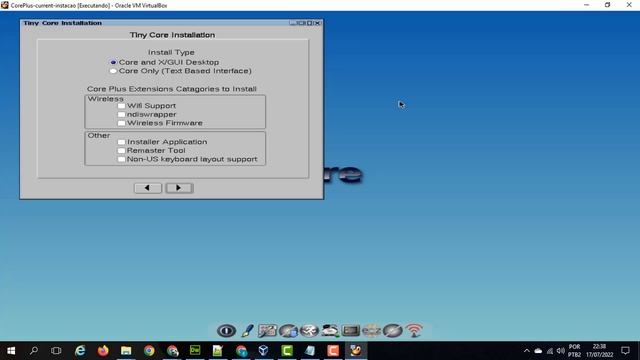Click the 'Install Type' heading

[171, 52]
